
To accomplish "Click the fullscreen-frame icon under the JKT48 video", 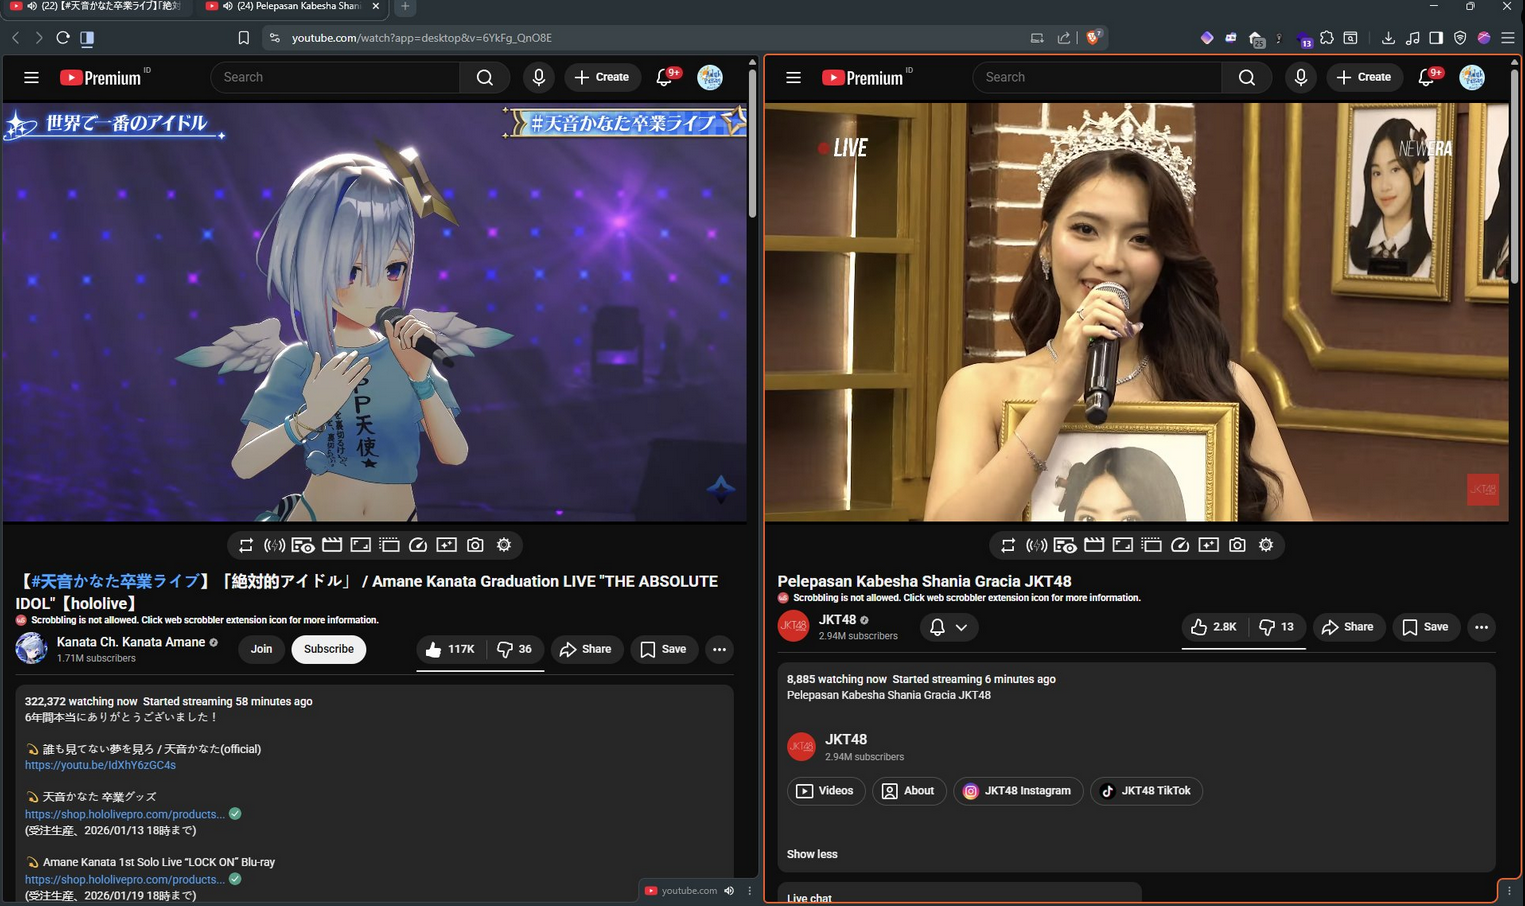I will [x=1123, y=545].
